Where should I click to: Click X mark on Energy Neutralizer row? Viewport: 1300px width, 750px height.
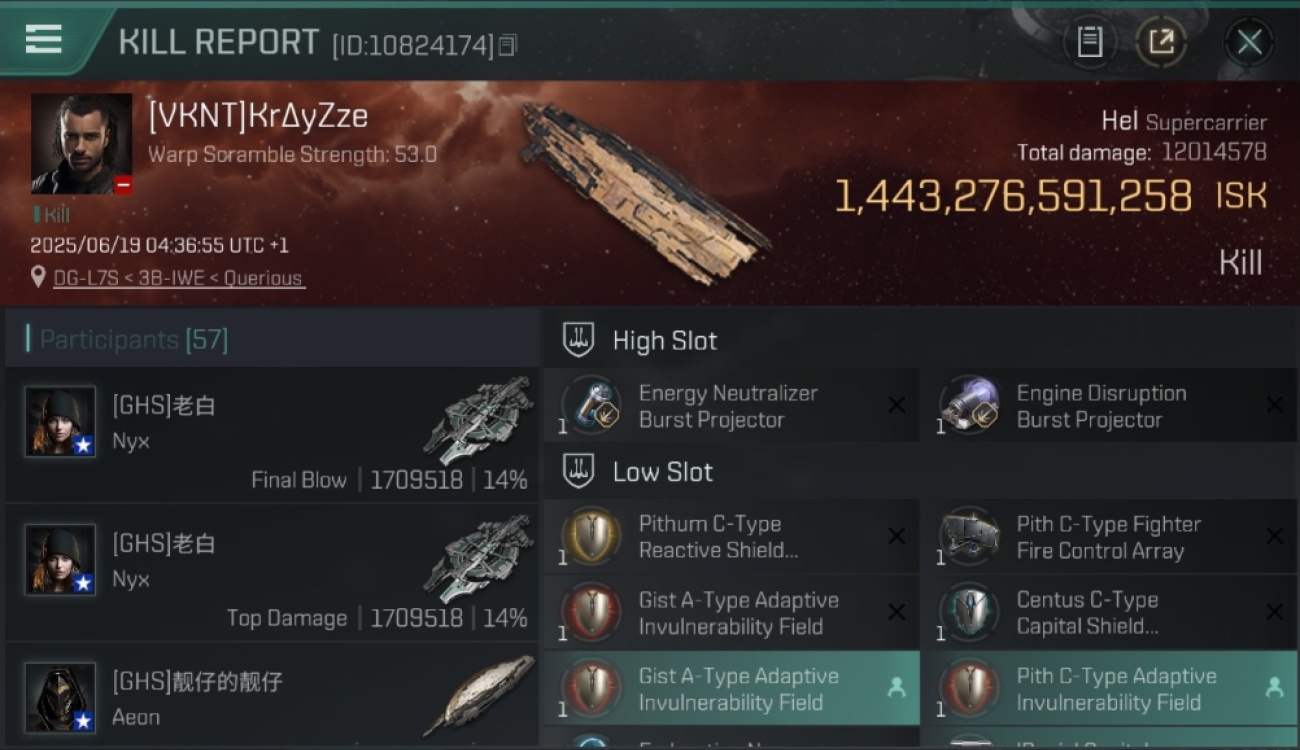click(x=896, y=405)
